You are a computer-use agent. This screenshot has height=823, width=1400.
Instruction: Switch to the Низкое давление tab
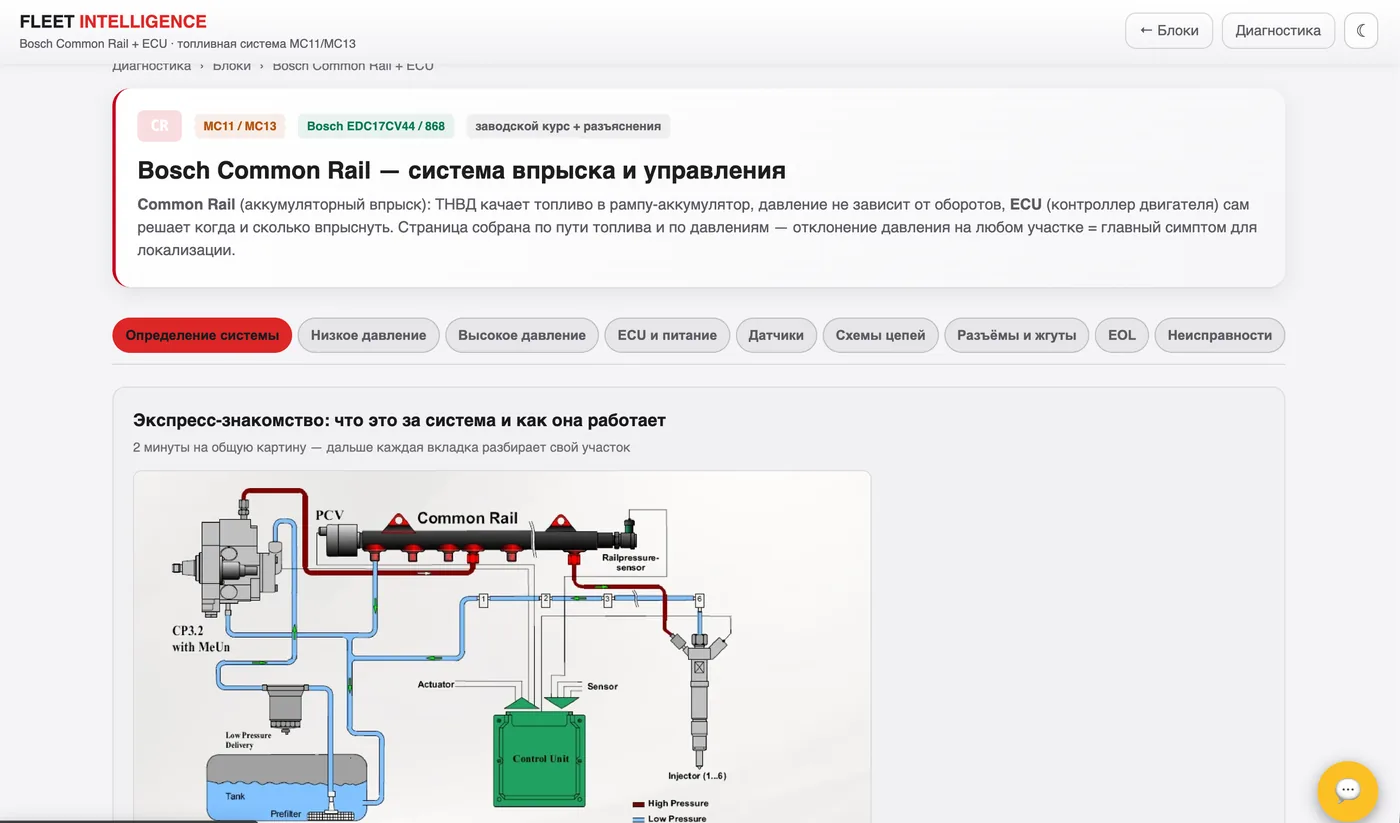click(x=368, y=335)
